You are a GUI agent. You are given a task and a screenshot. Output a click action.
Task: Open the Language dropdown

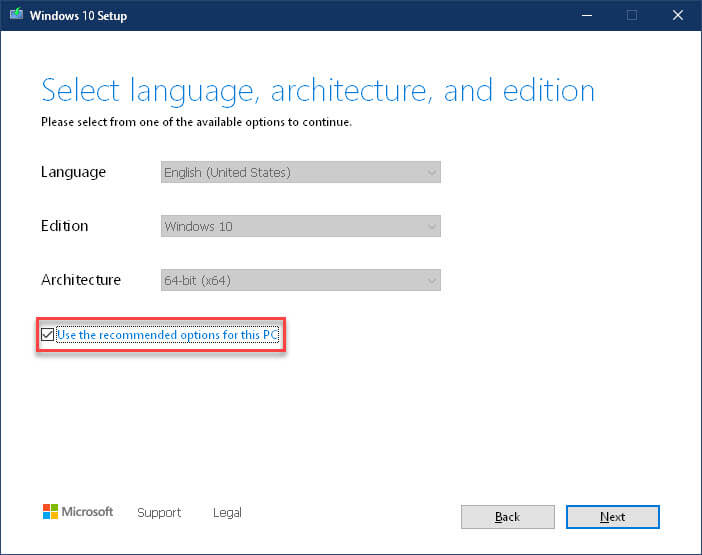pyautogui.click(x=300, y=172)
